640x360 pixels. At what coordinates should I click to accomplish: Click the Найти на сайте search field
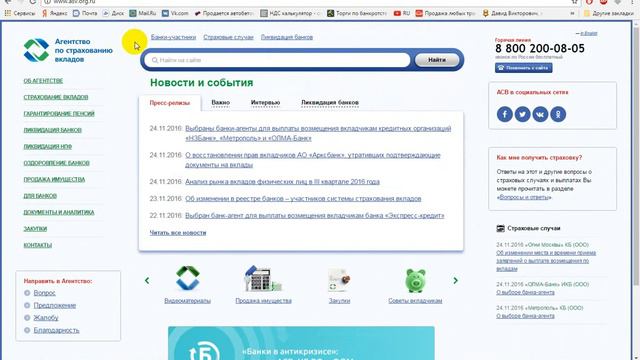coord(277,60)
